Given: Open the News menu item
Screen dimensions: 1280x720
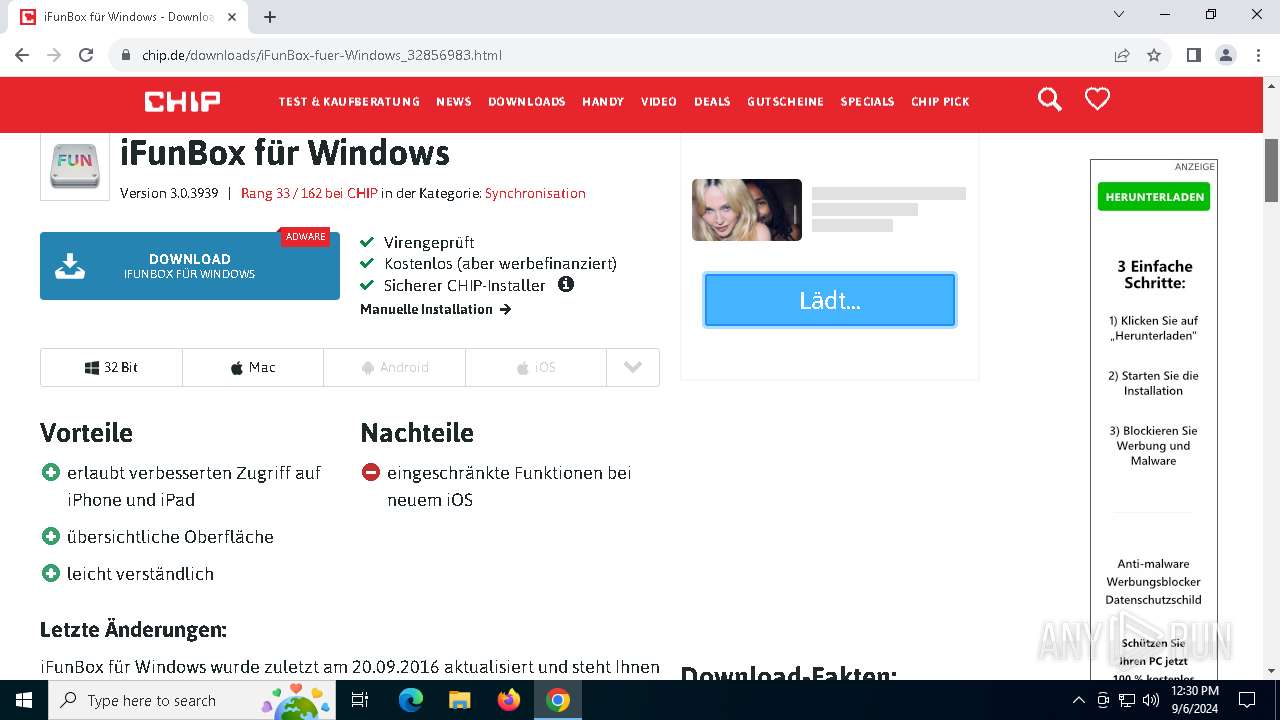Looking at the screenshot, I should (453, 102).
